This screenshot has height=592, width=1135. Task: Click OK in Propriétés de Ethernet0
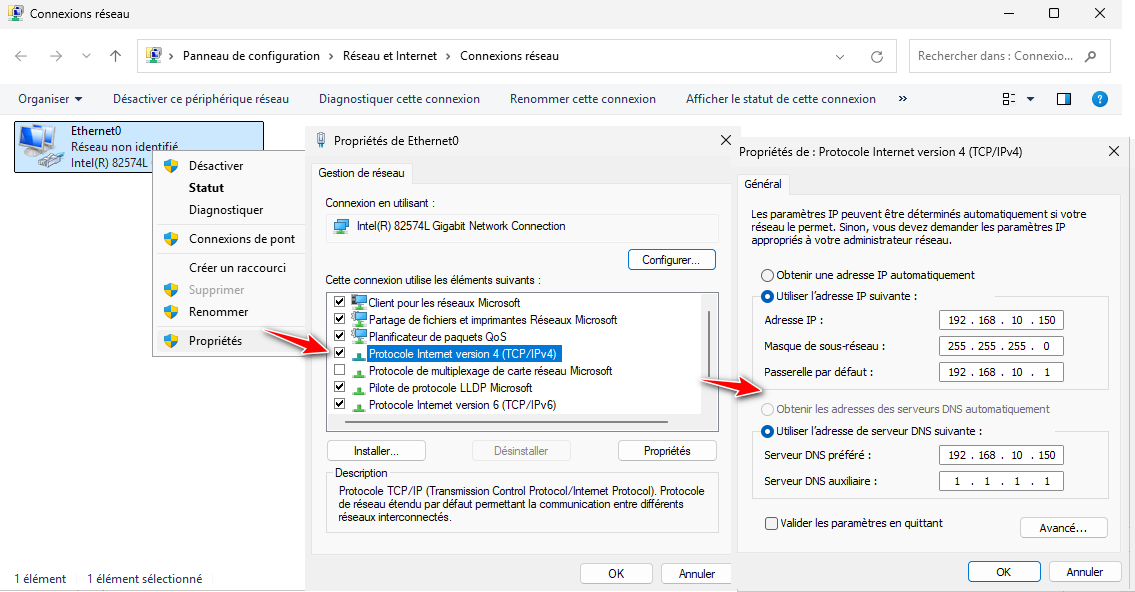(616, 574)
